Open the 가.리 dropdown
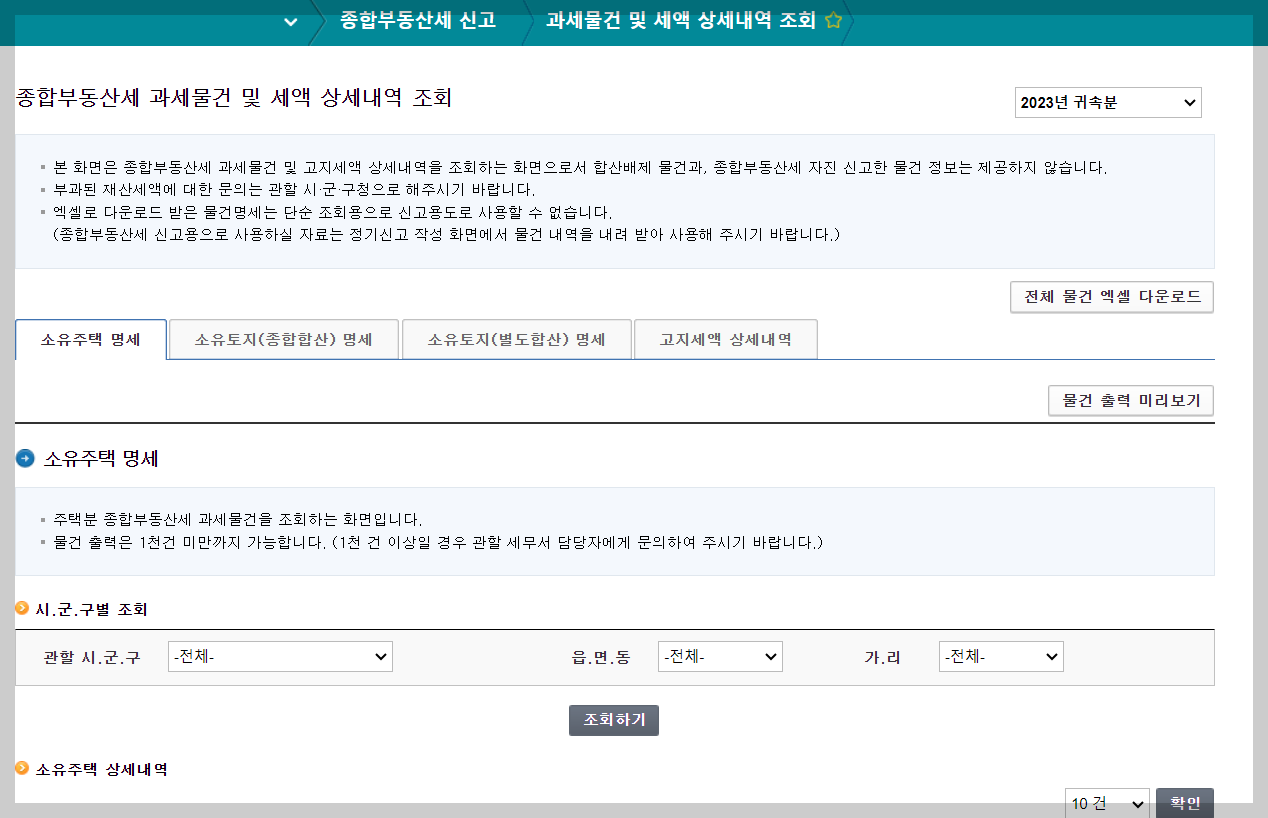Screen dimensions: 1268x818 (x=1001, y=656)
